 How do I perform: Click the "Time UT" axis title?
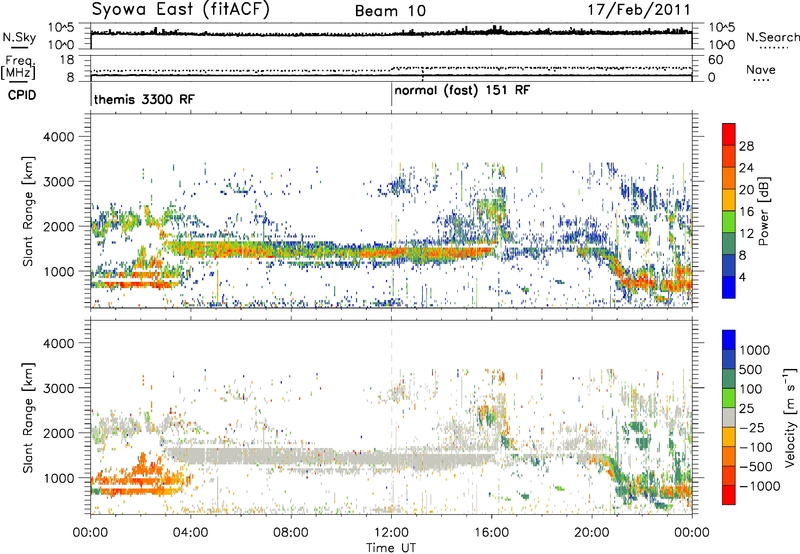391,548
